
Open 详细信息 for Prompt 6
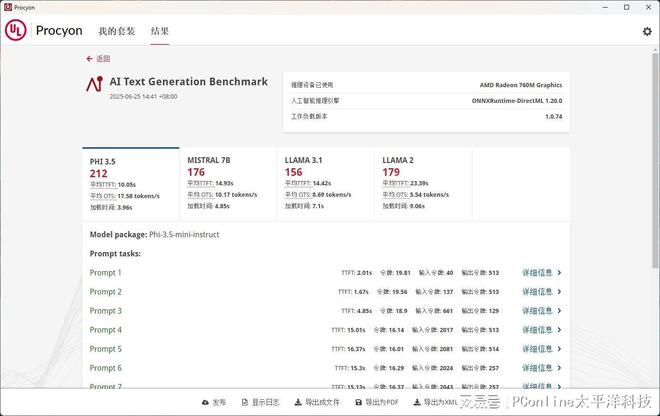tap(537, 368)
